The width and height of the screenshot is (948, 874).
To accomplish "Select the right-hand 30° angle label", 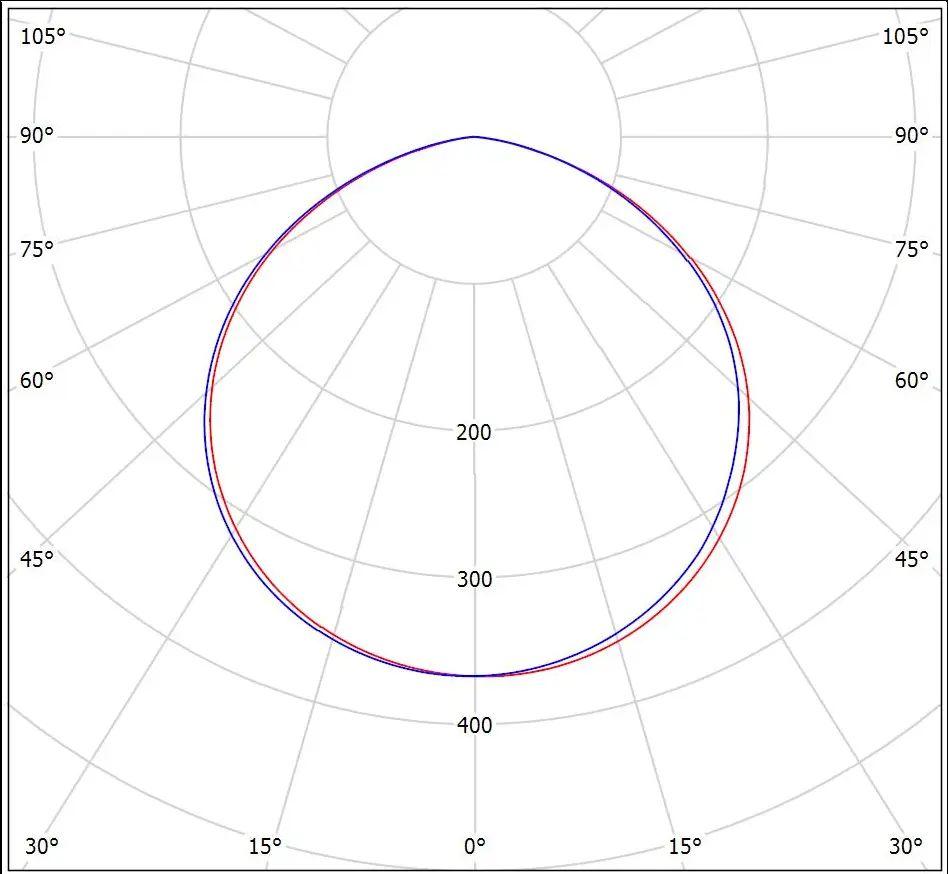I will [x=906, y=846].
